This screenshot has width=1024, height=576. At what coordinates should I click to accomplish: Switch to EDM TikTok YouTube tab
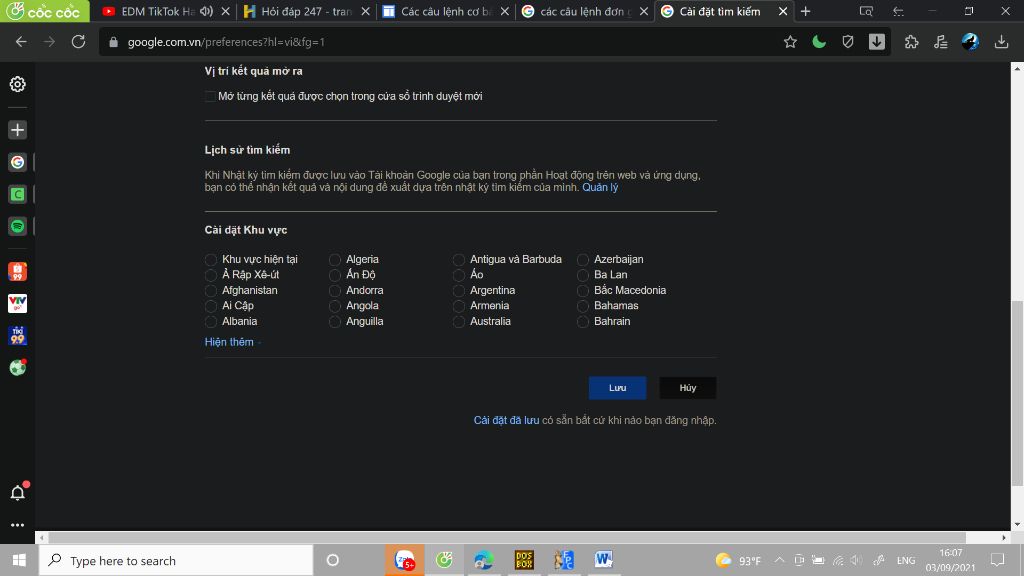click(x=157, y=11)
